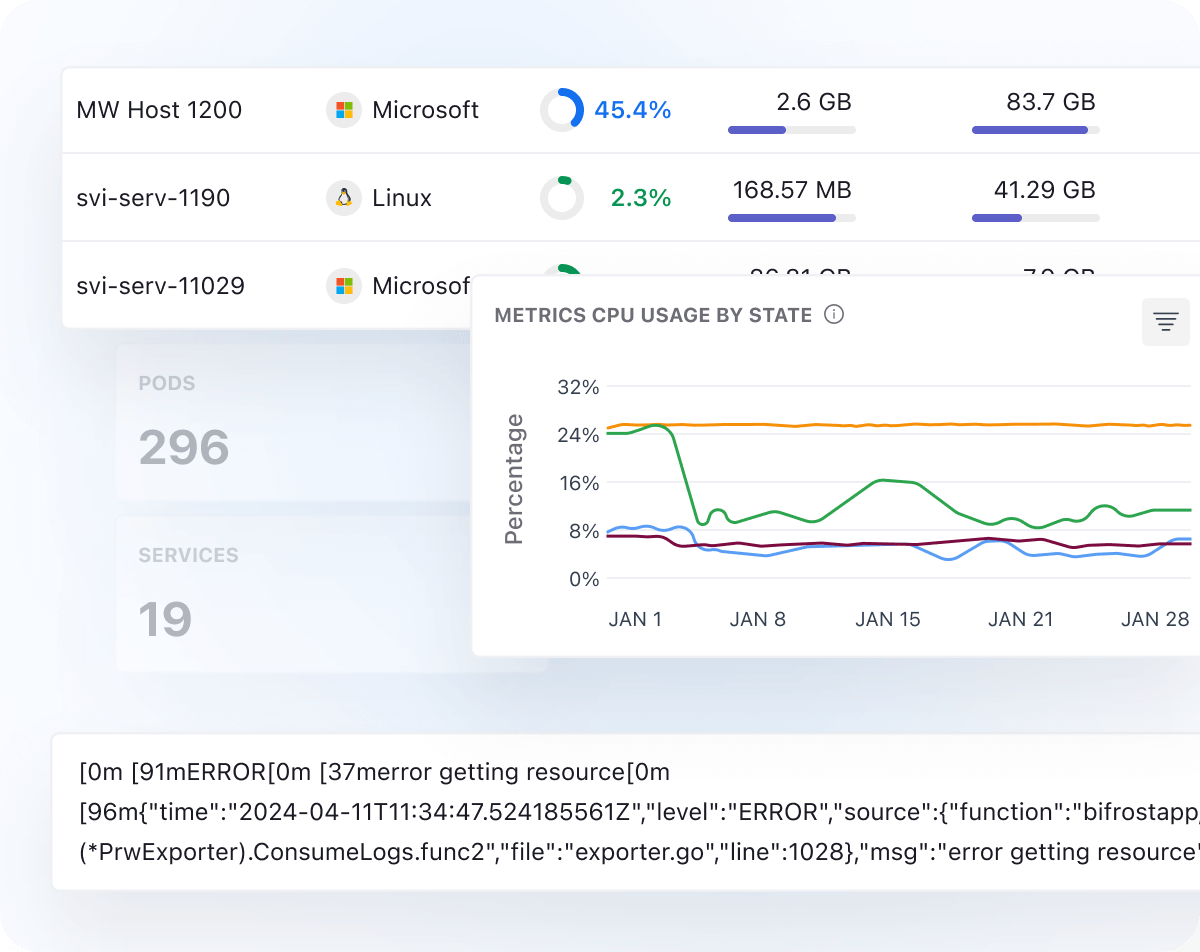
Task: Click the SERVICES card label
Action: (x=188, y=555)
